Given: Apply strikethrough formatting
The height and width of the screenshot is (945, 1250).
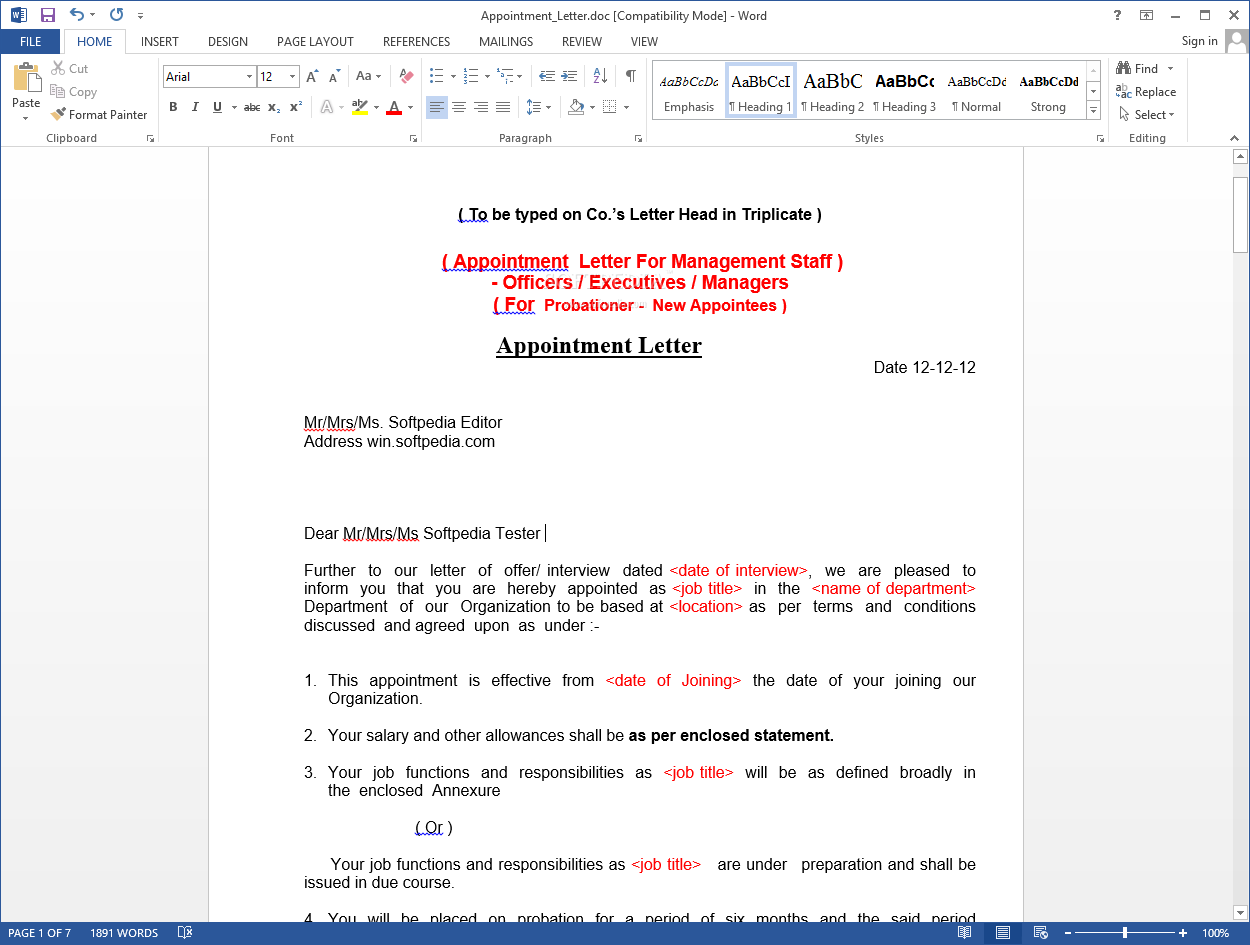Looking at the screenshot, I should coord(252,107).
